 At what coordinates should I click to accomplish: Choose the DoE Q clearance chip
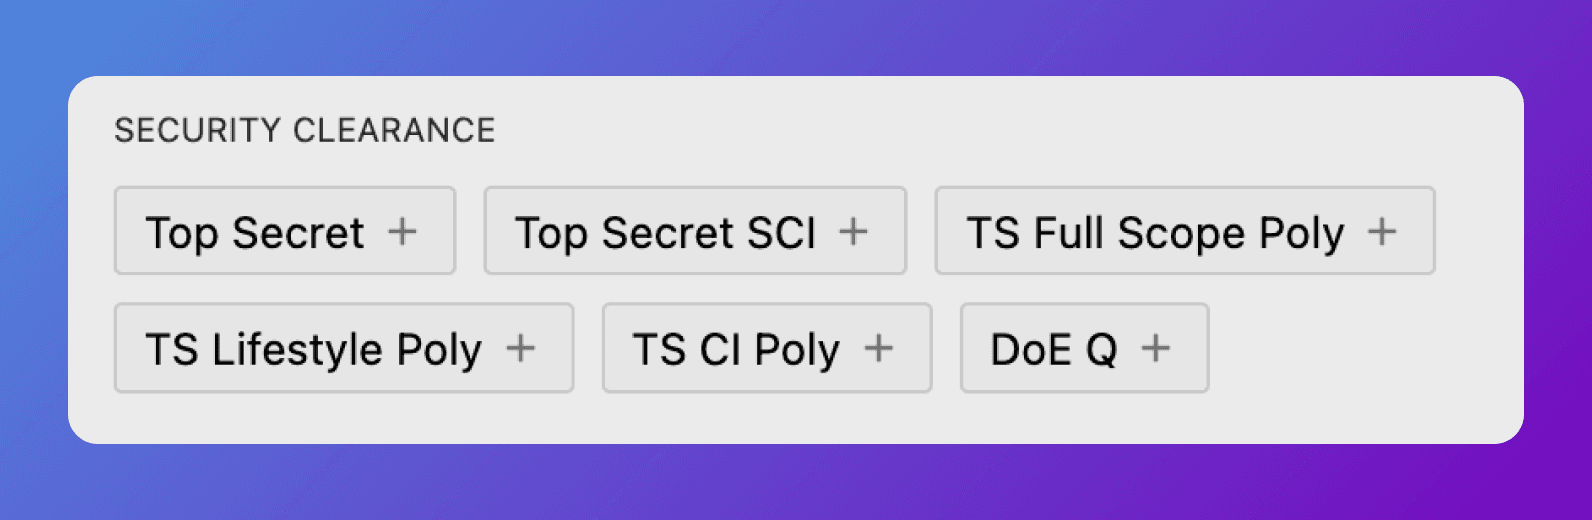click(1085, 348)
